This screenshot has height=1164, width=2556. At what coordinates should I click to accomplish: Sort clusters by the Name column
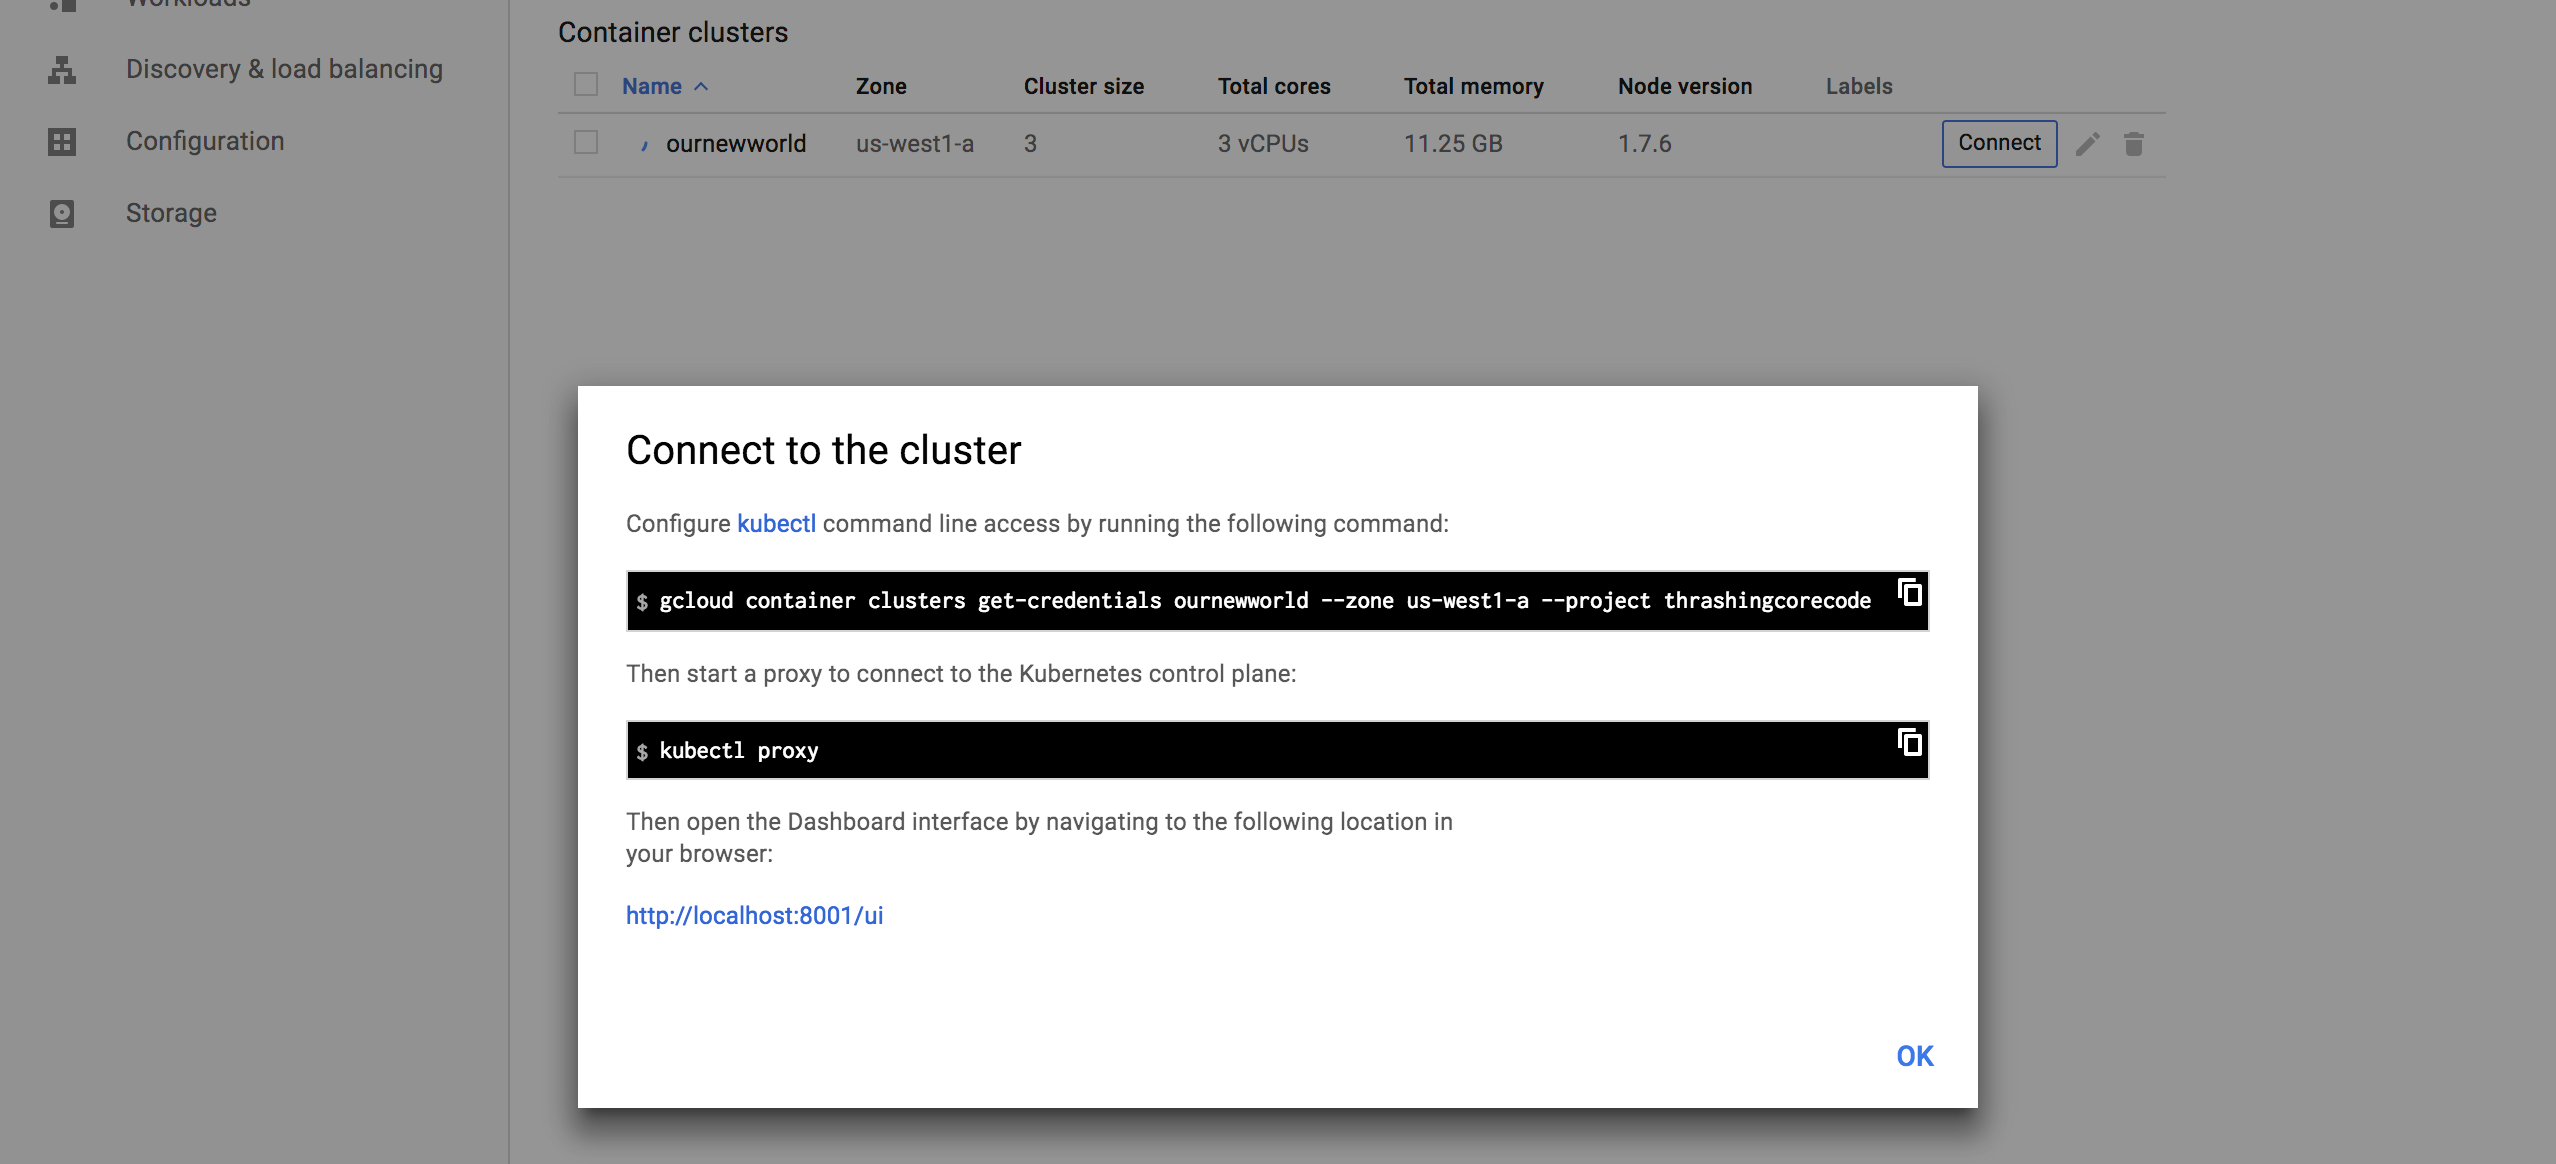[665, 86]
